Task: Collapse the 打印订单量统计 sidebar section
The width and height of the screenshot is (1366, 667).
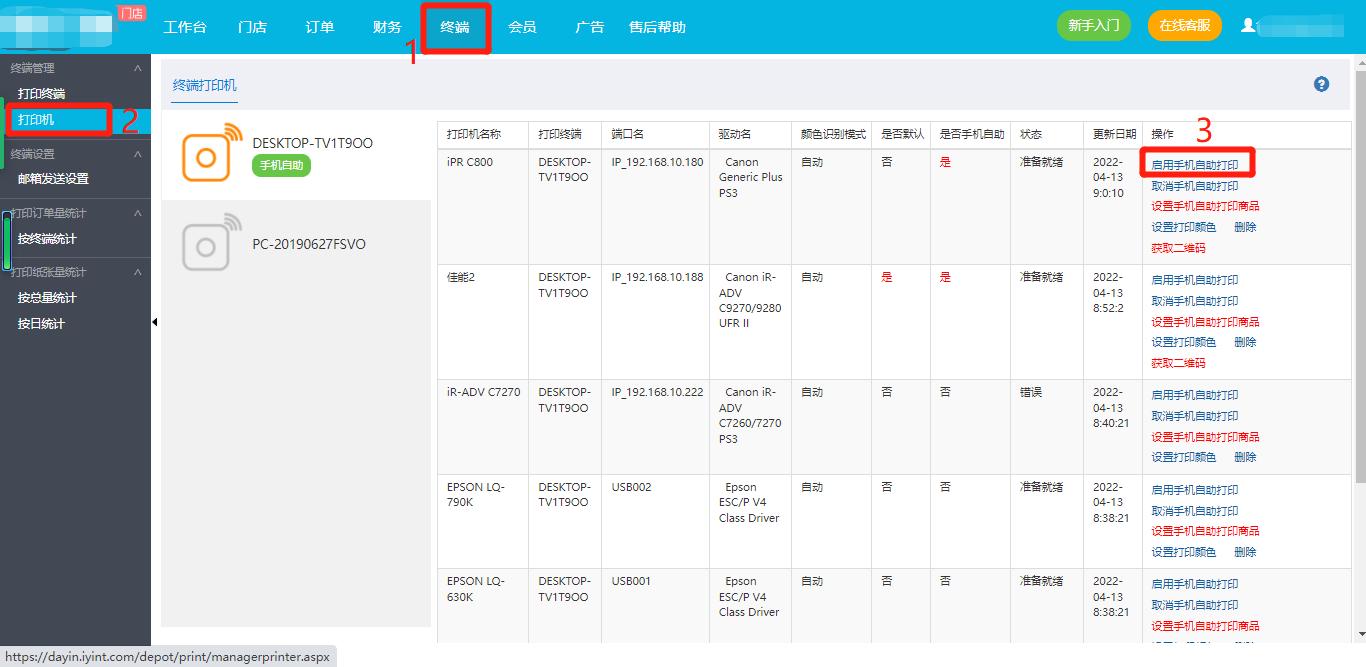Action: pos(138,213)
